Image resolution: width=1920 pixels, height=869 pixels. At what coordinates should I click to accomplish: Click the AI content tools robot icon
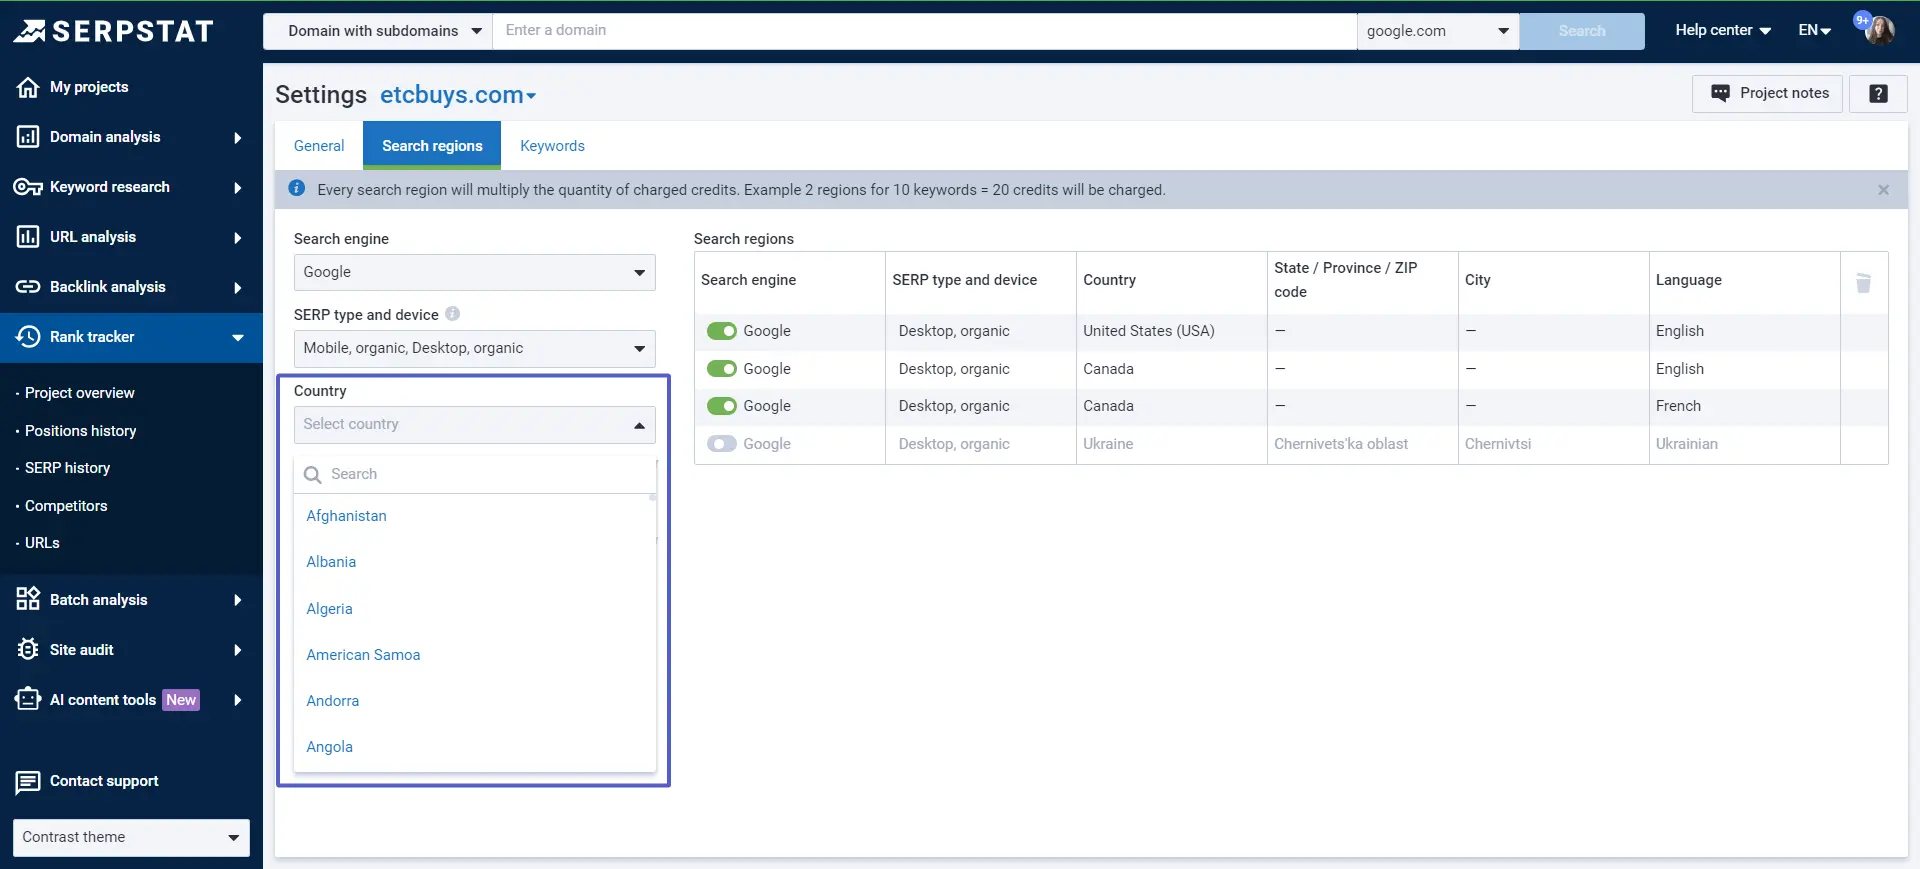[x=28, y=700]
